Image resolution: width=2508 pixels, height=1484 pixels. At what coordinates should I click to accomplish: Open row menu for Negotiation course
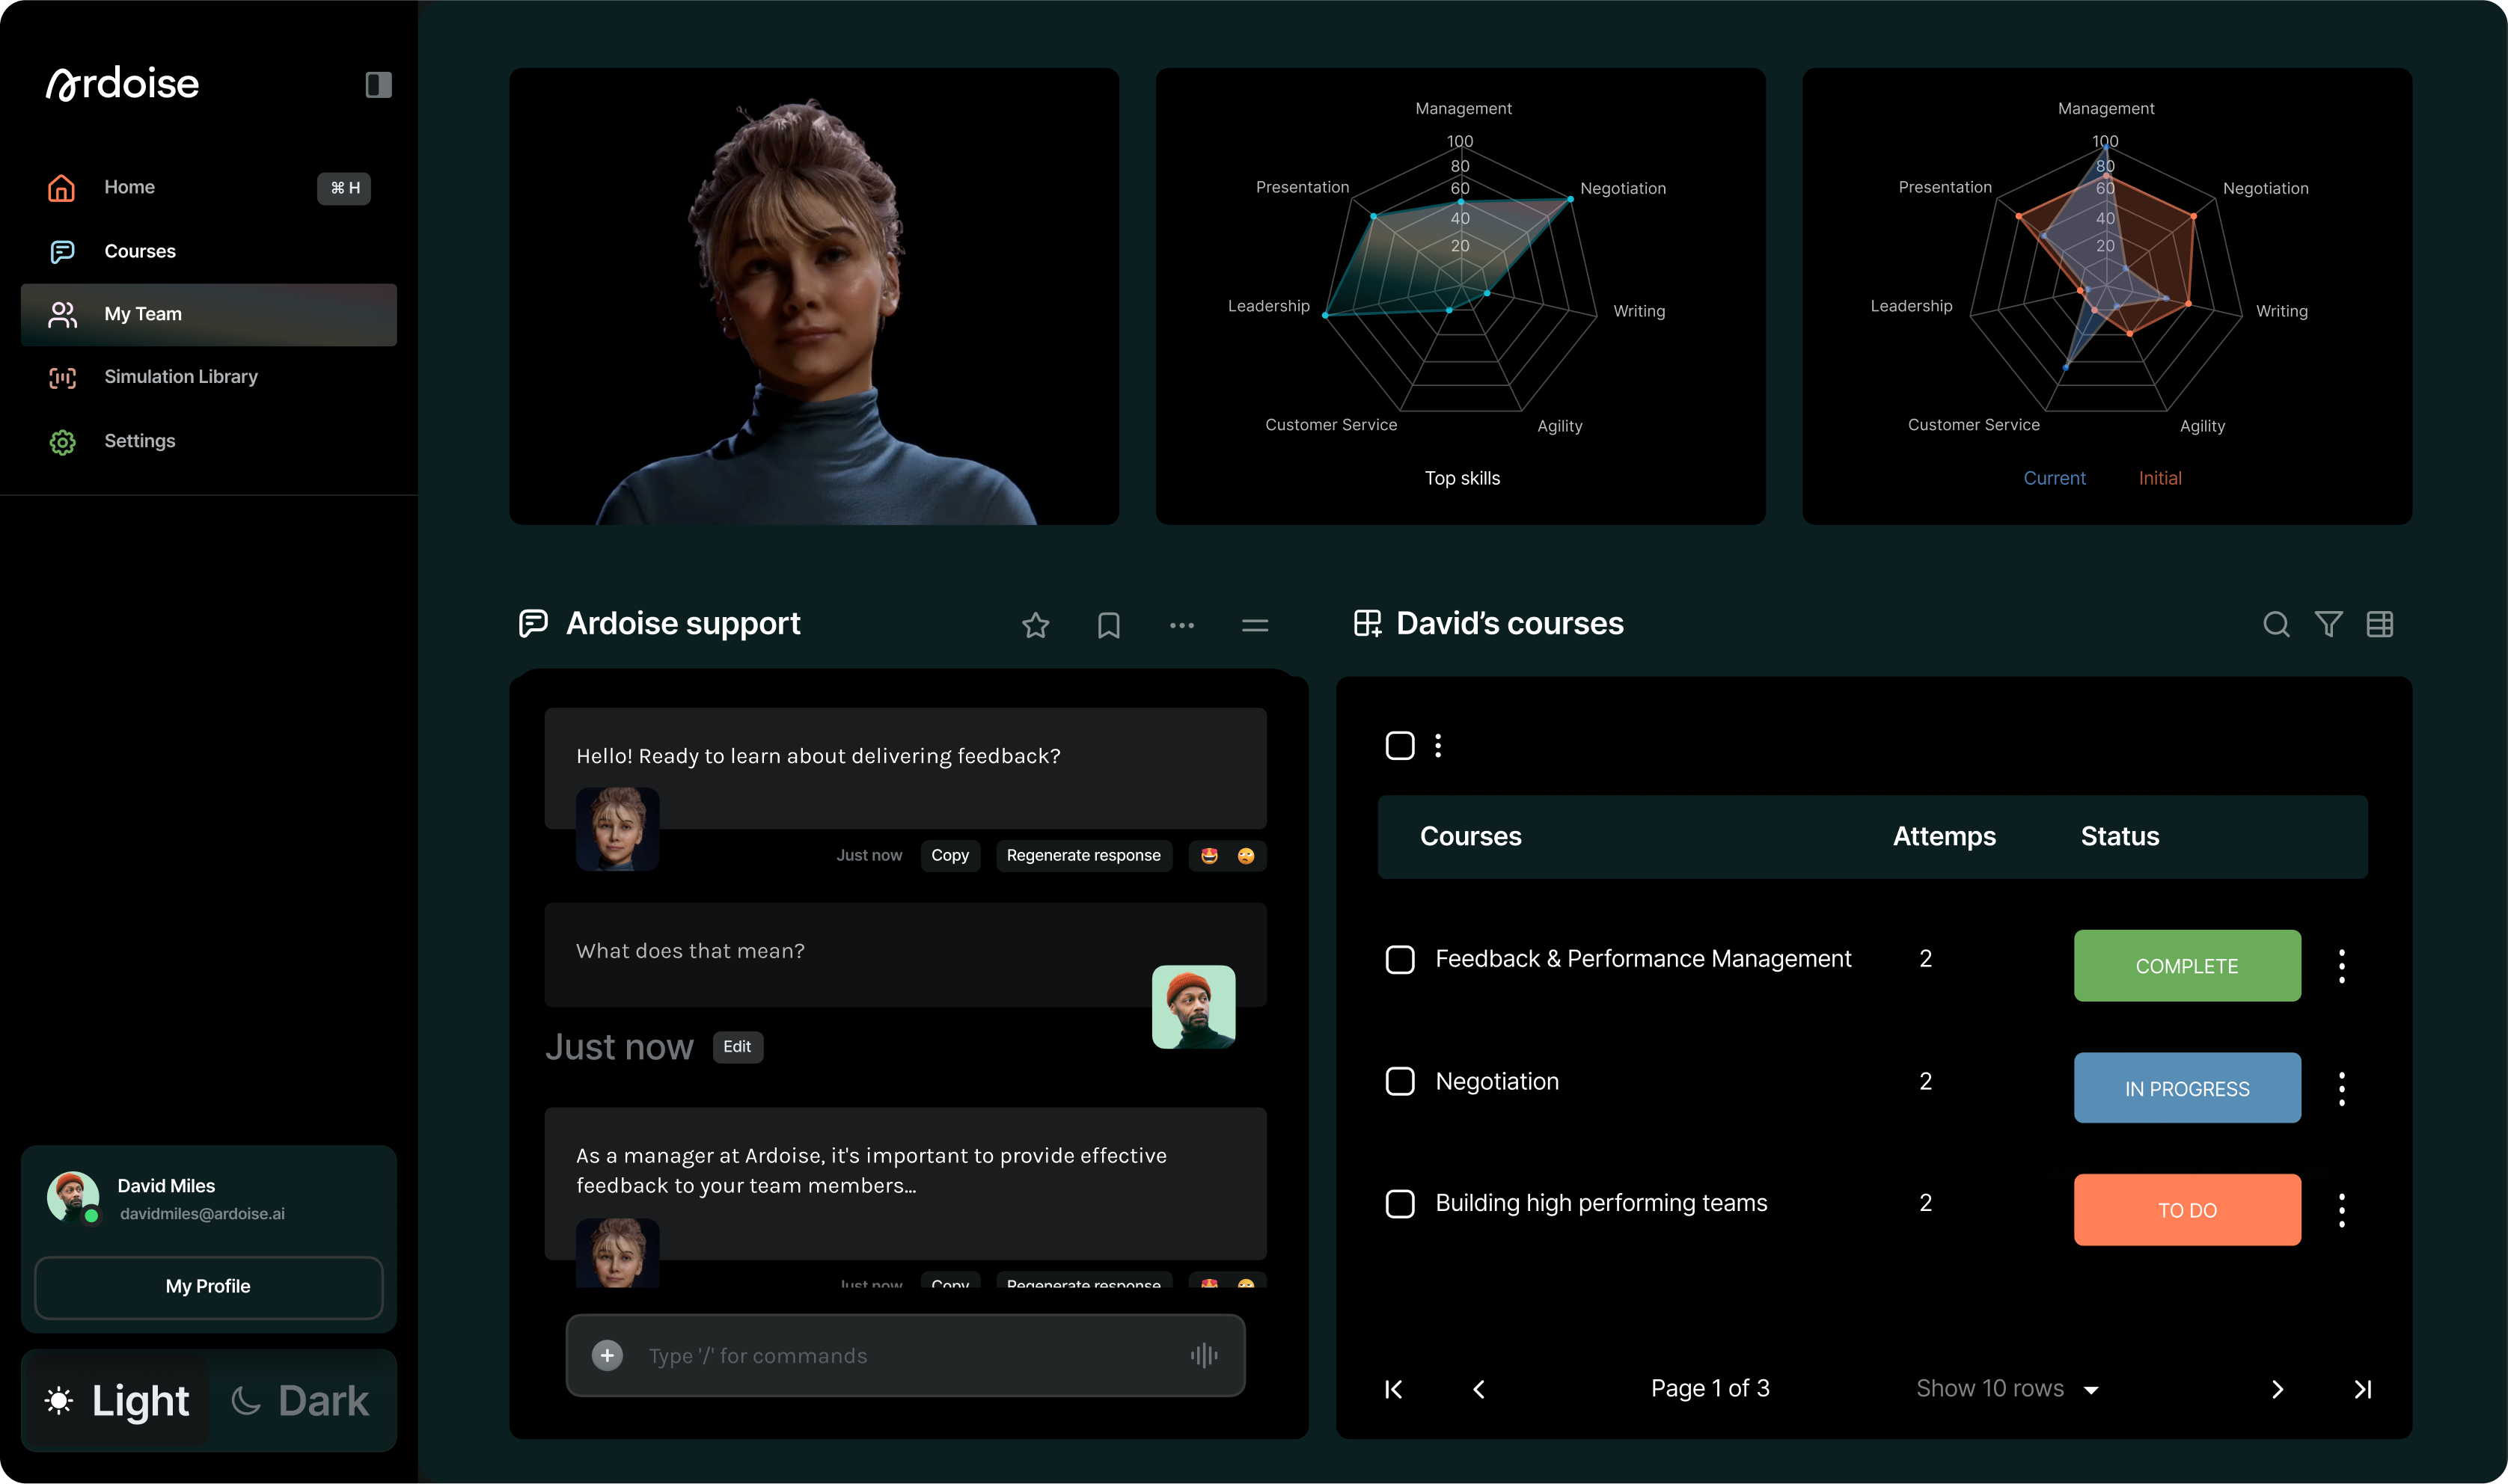[2341, 1089]
